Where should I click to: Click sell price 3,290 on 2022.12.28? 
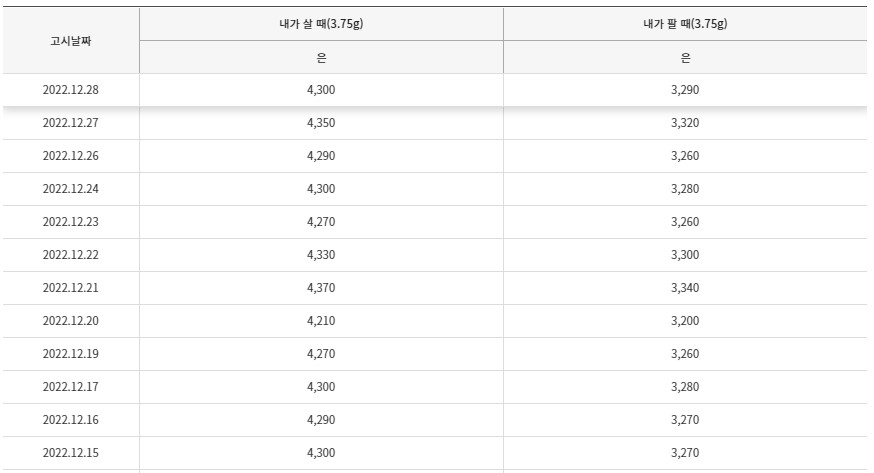click(685, 90)
